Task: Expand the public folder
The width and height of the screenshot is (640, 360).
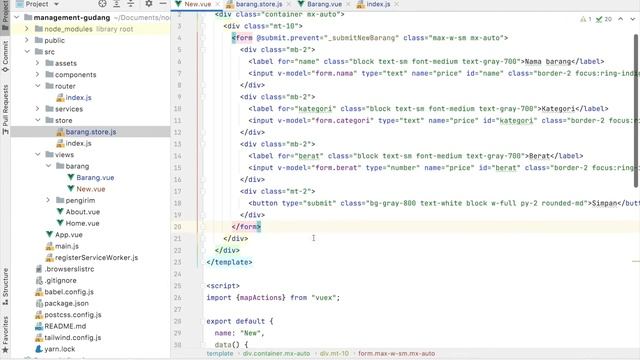Action: click(x=27, y=40)
